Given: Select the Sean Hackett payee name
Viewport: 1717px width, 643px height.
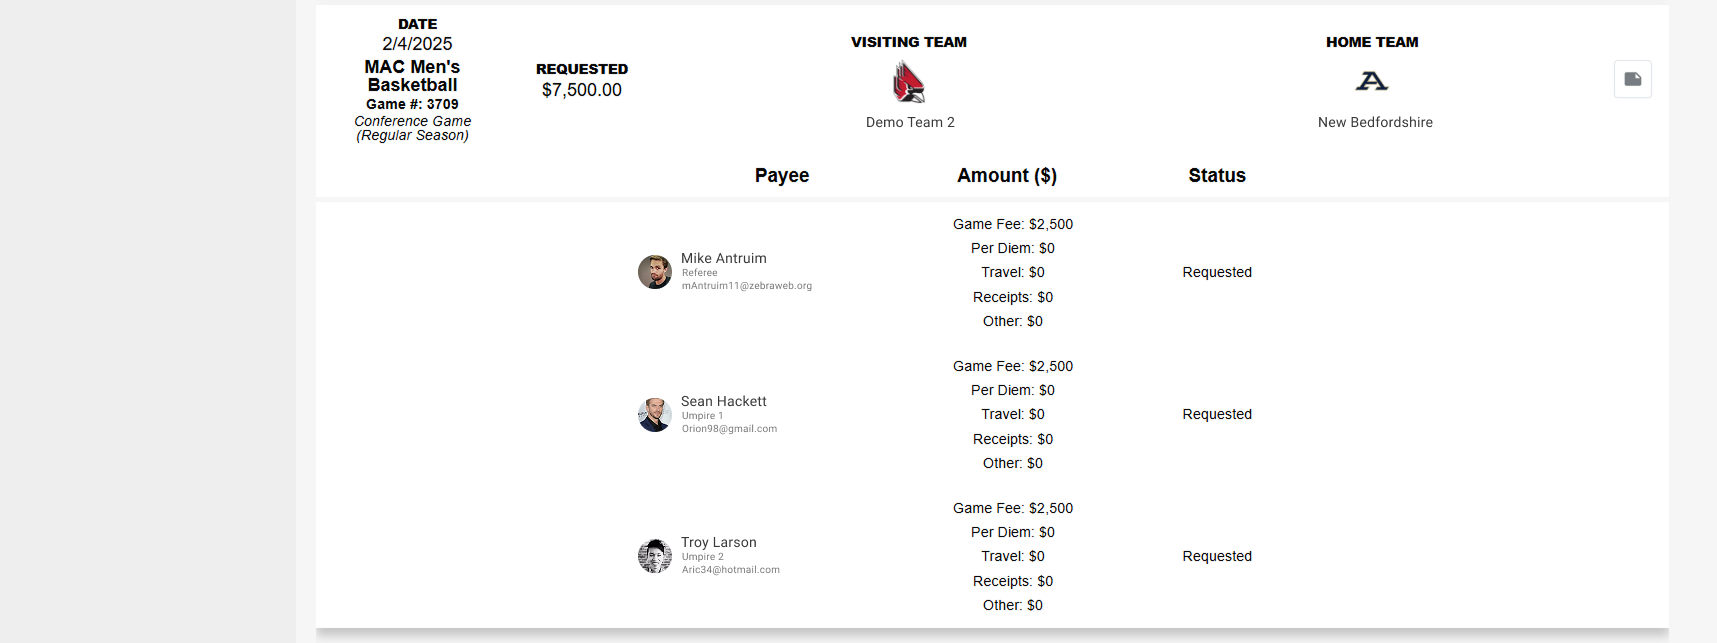Looking at the screenshot, I should click(723, 401).
